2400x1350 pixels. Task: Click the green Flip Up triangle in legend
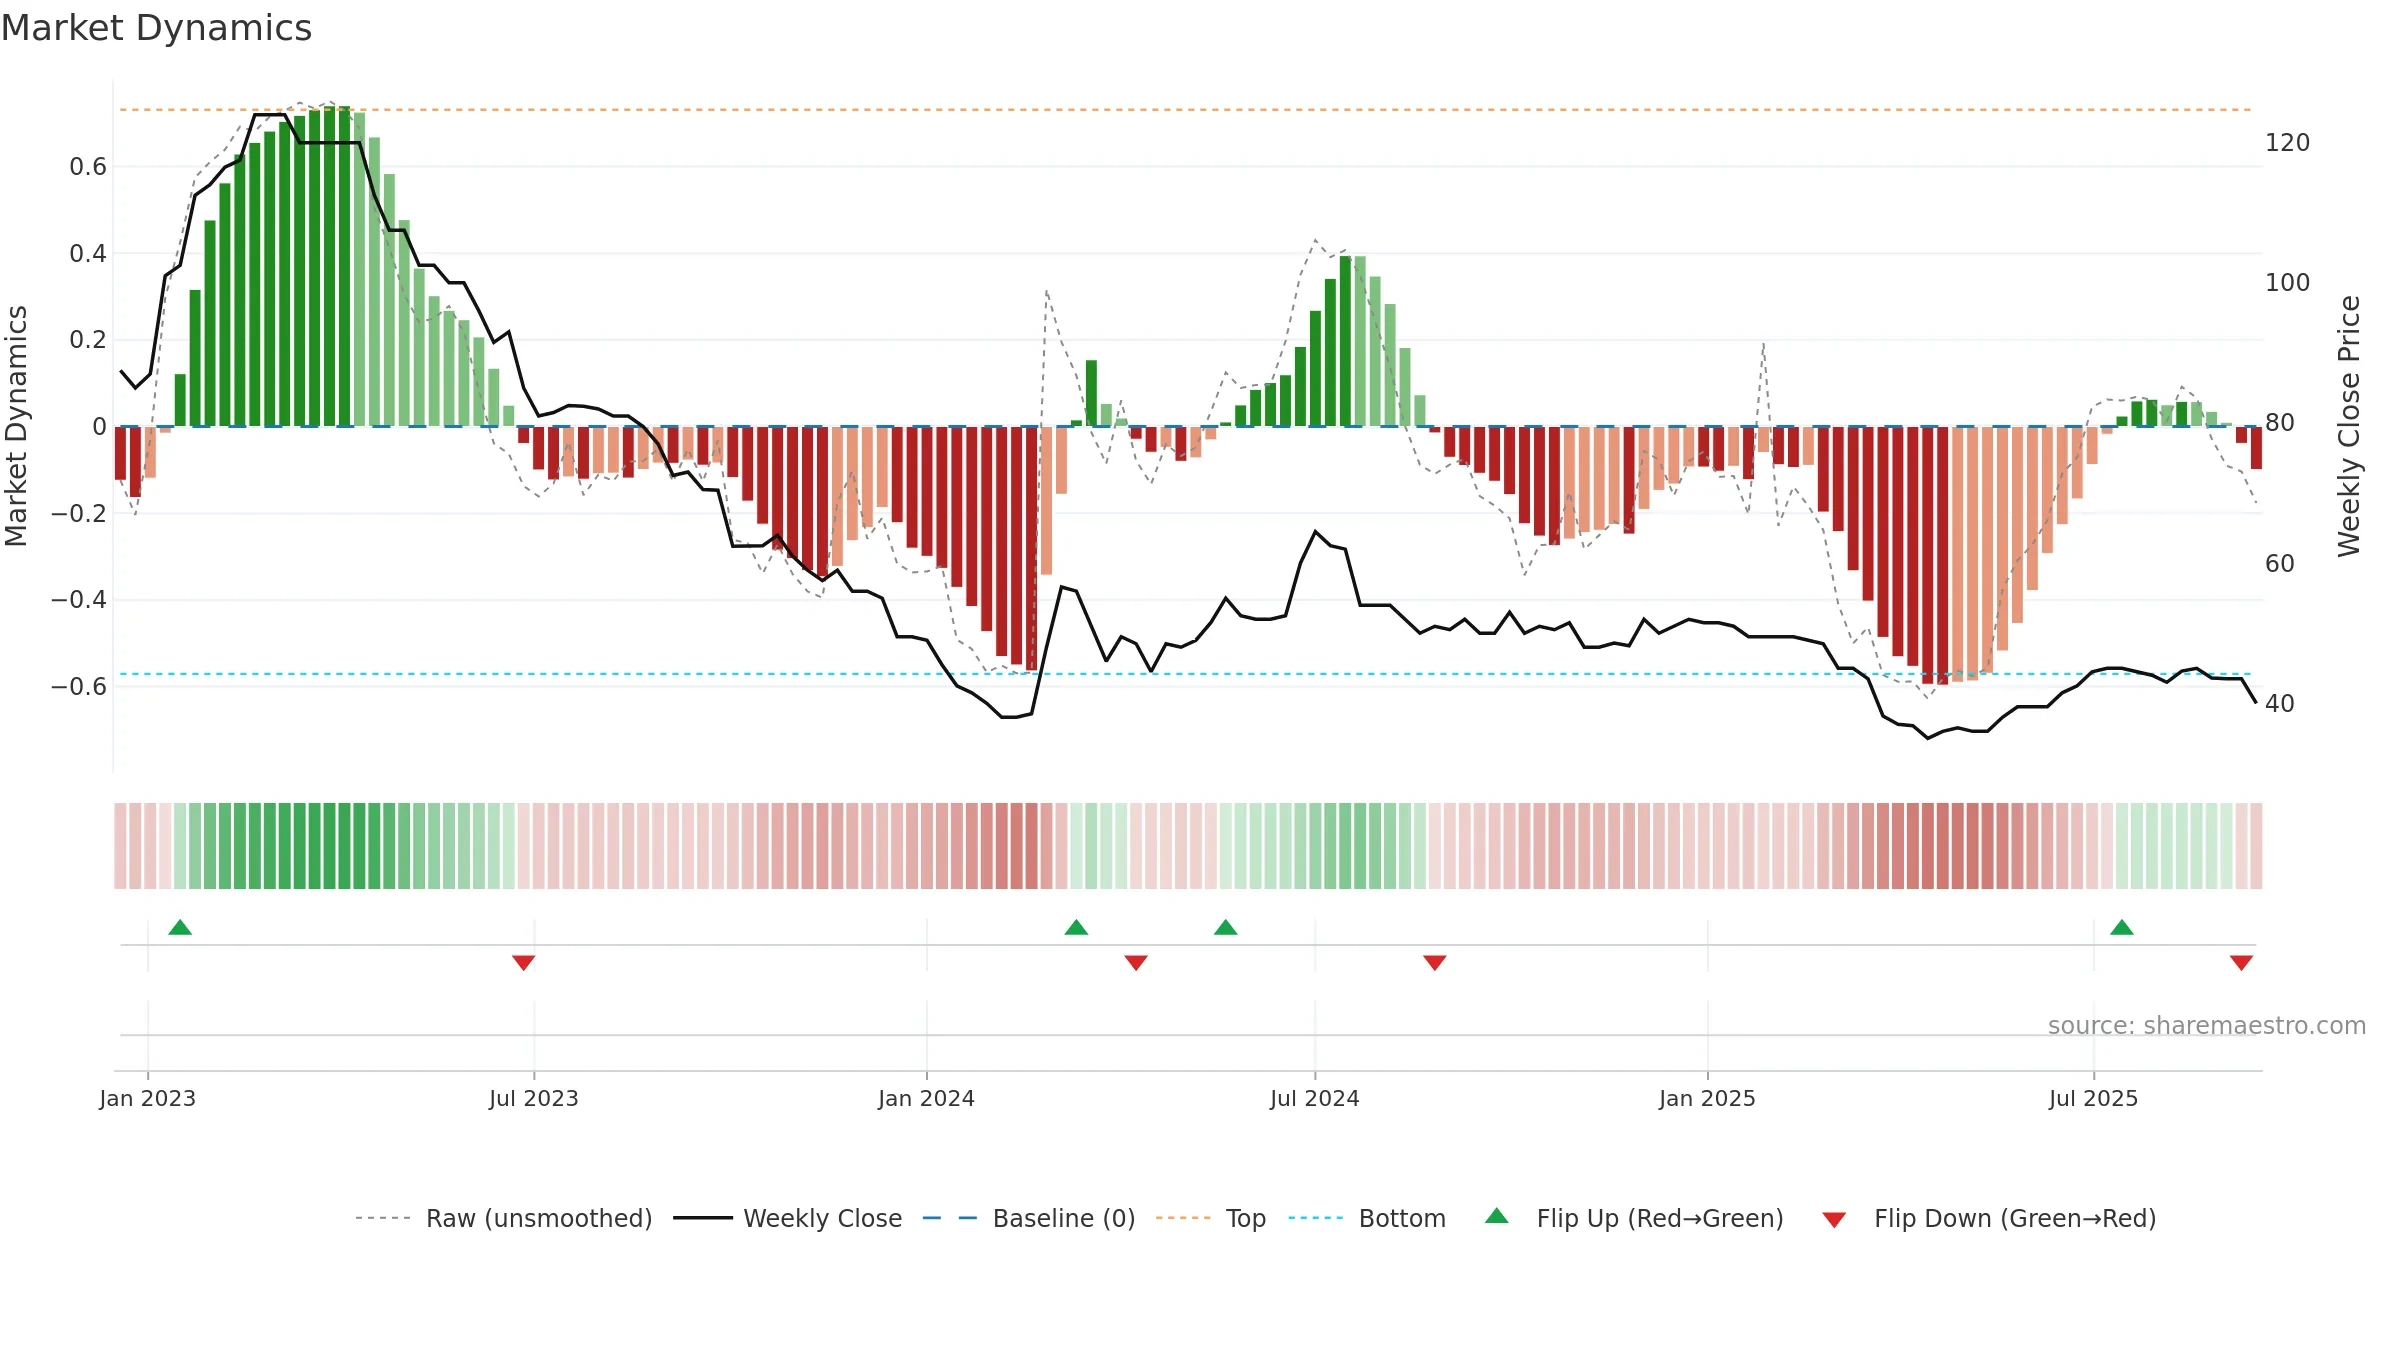click(x=1497, y=1216)
